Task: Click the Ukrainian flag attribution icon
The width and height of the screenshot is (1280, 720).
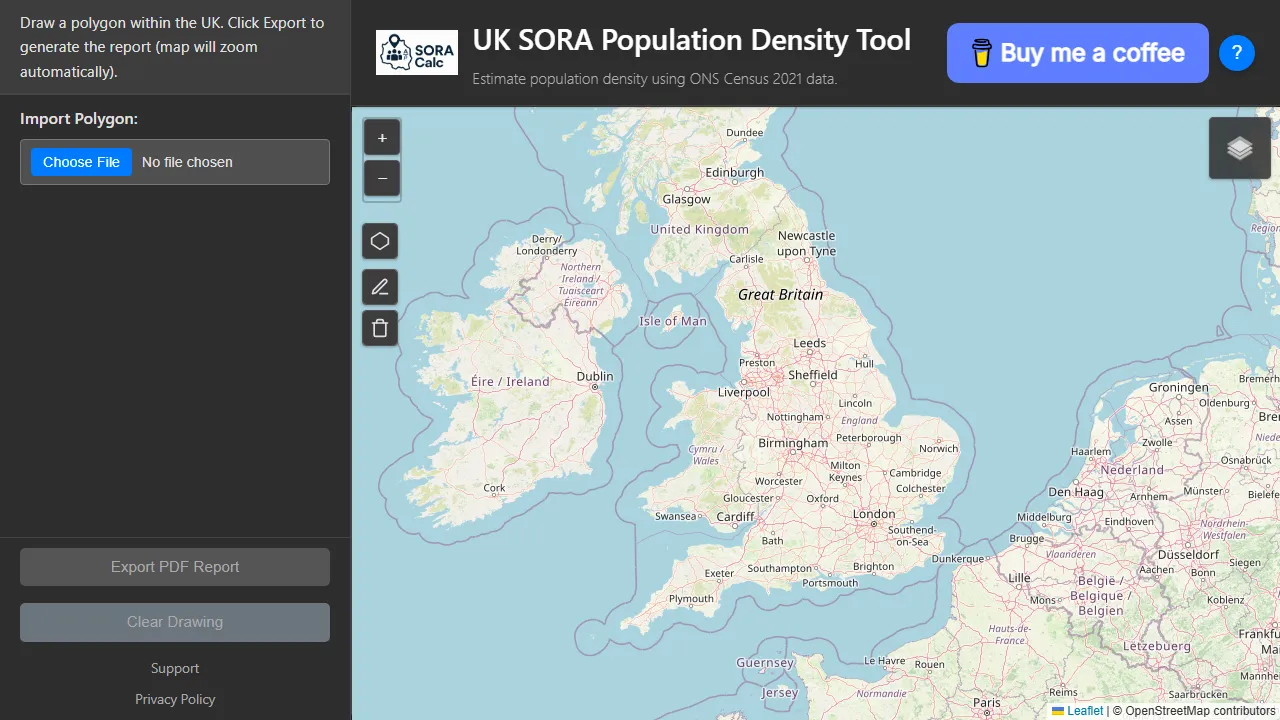Action: [x=1057, y=711]
